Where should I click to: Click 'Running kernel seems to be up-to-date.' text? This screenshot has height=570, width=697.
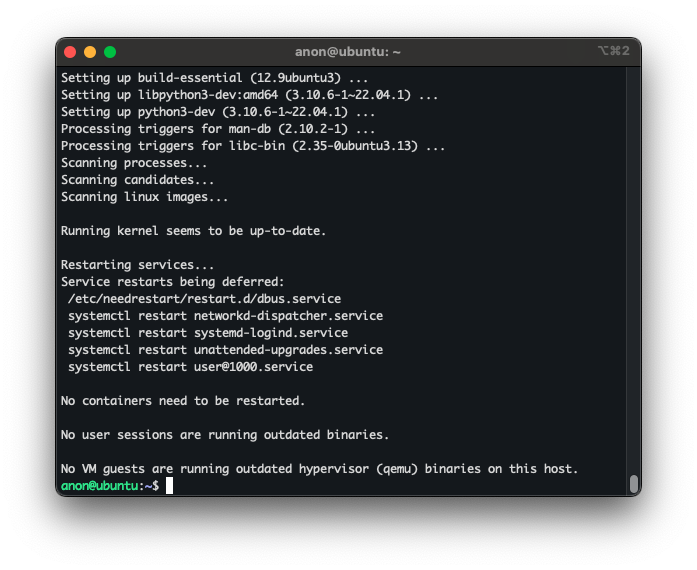tap(193, 231)
